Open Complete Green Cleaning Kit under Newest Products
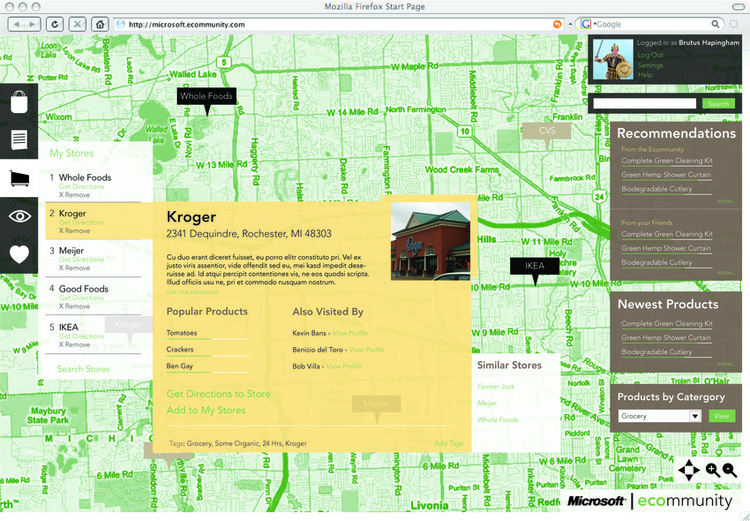Viewport: 750px width, 521px height. pos(667,324)
